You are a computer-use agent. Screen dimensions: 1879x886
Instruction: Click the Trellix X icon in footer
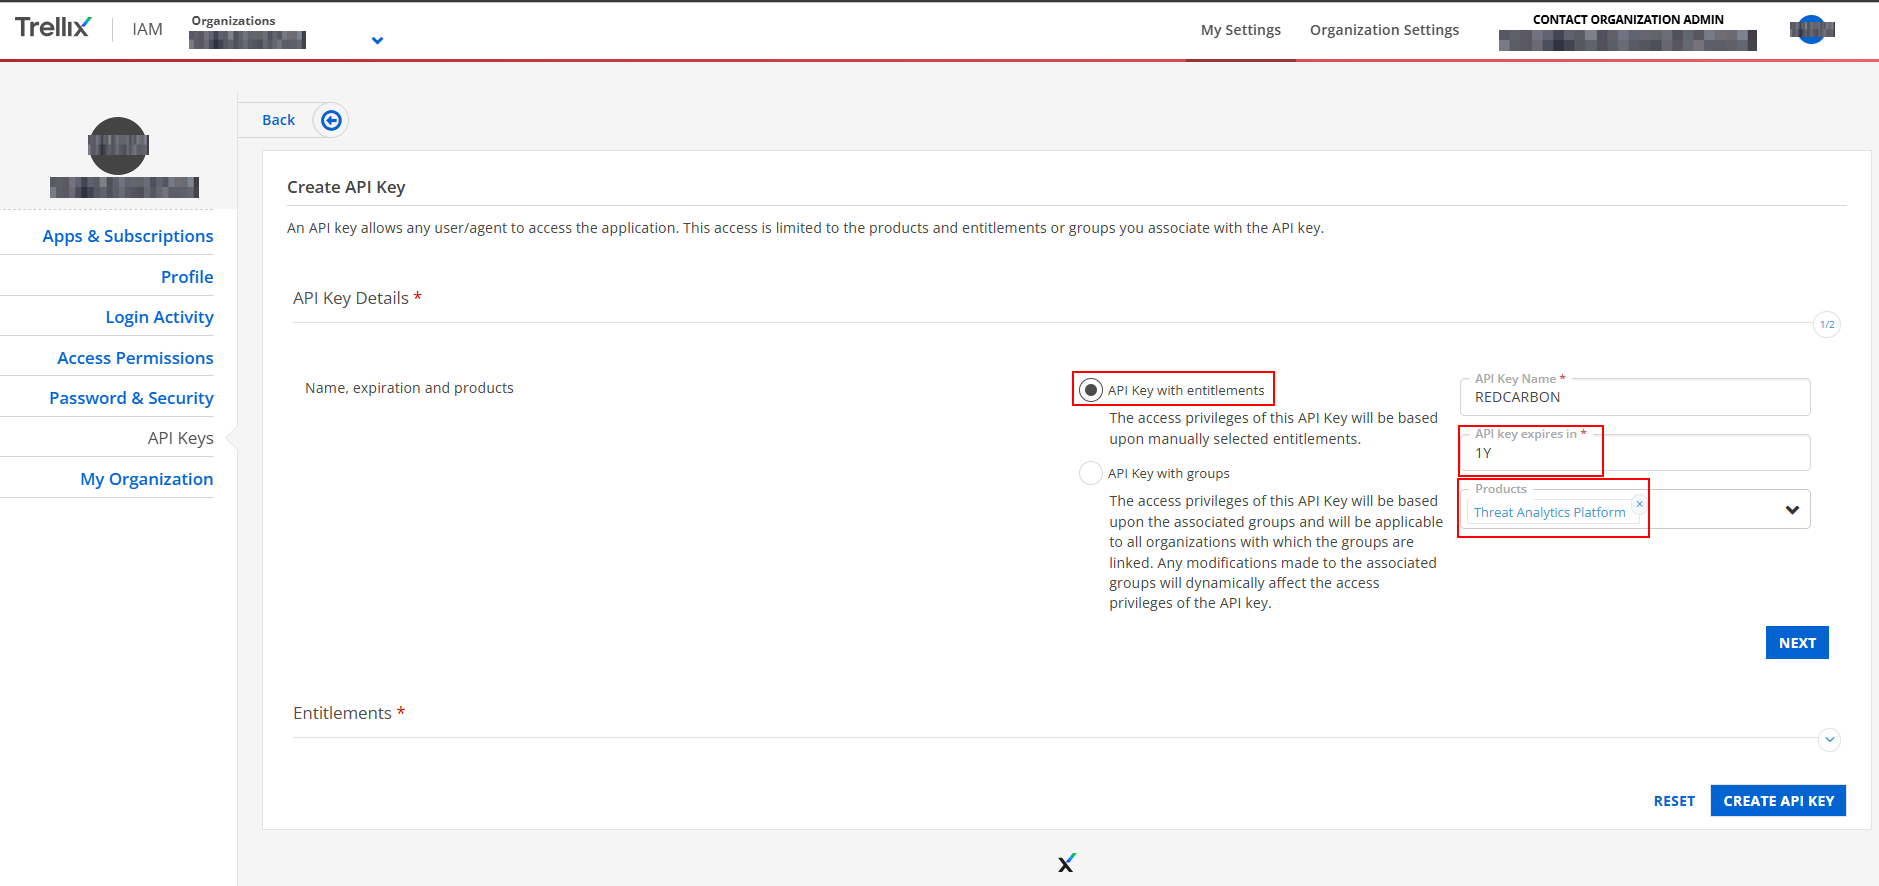coord(1066,862)
